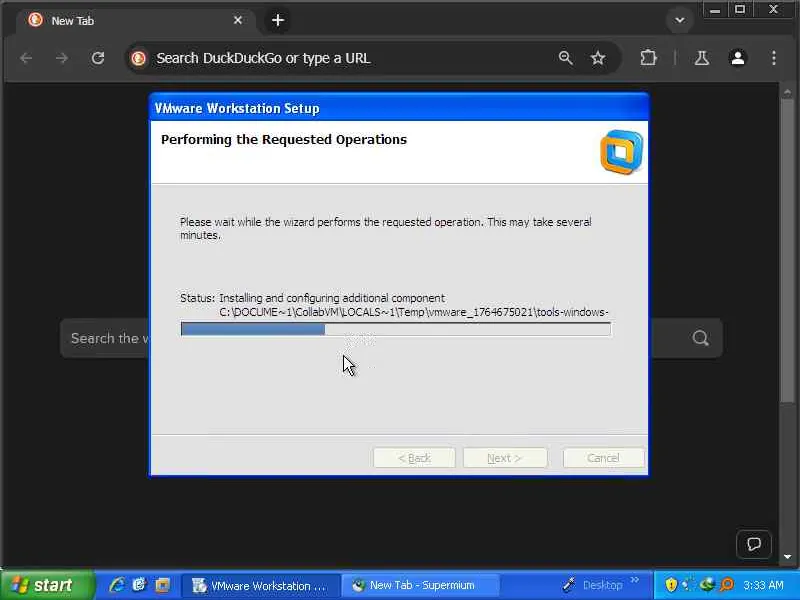Reload the page in Supermium
Image resolution: width=800 pixels, height=600 pixels.
(98, 58)
